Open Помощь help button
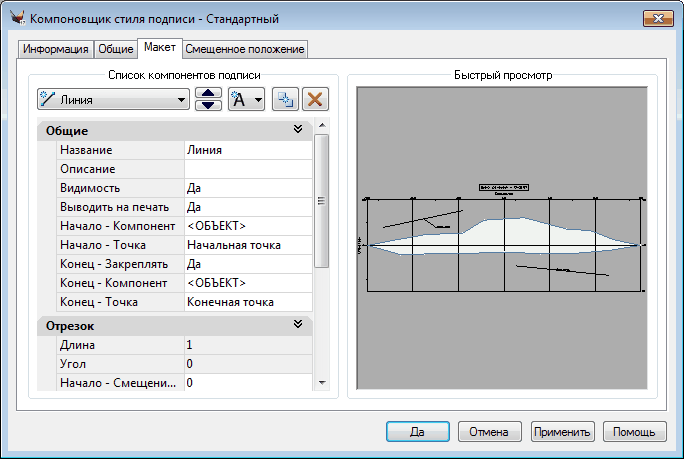 pos(634,432)
